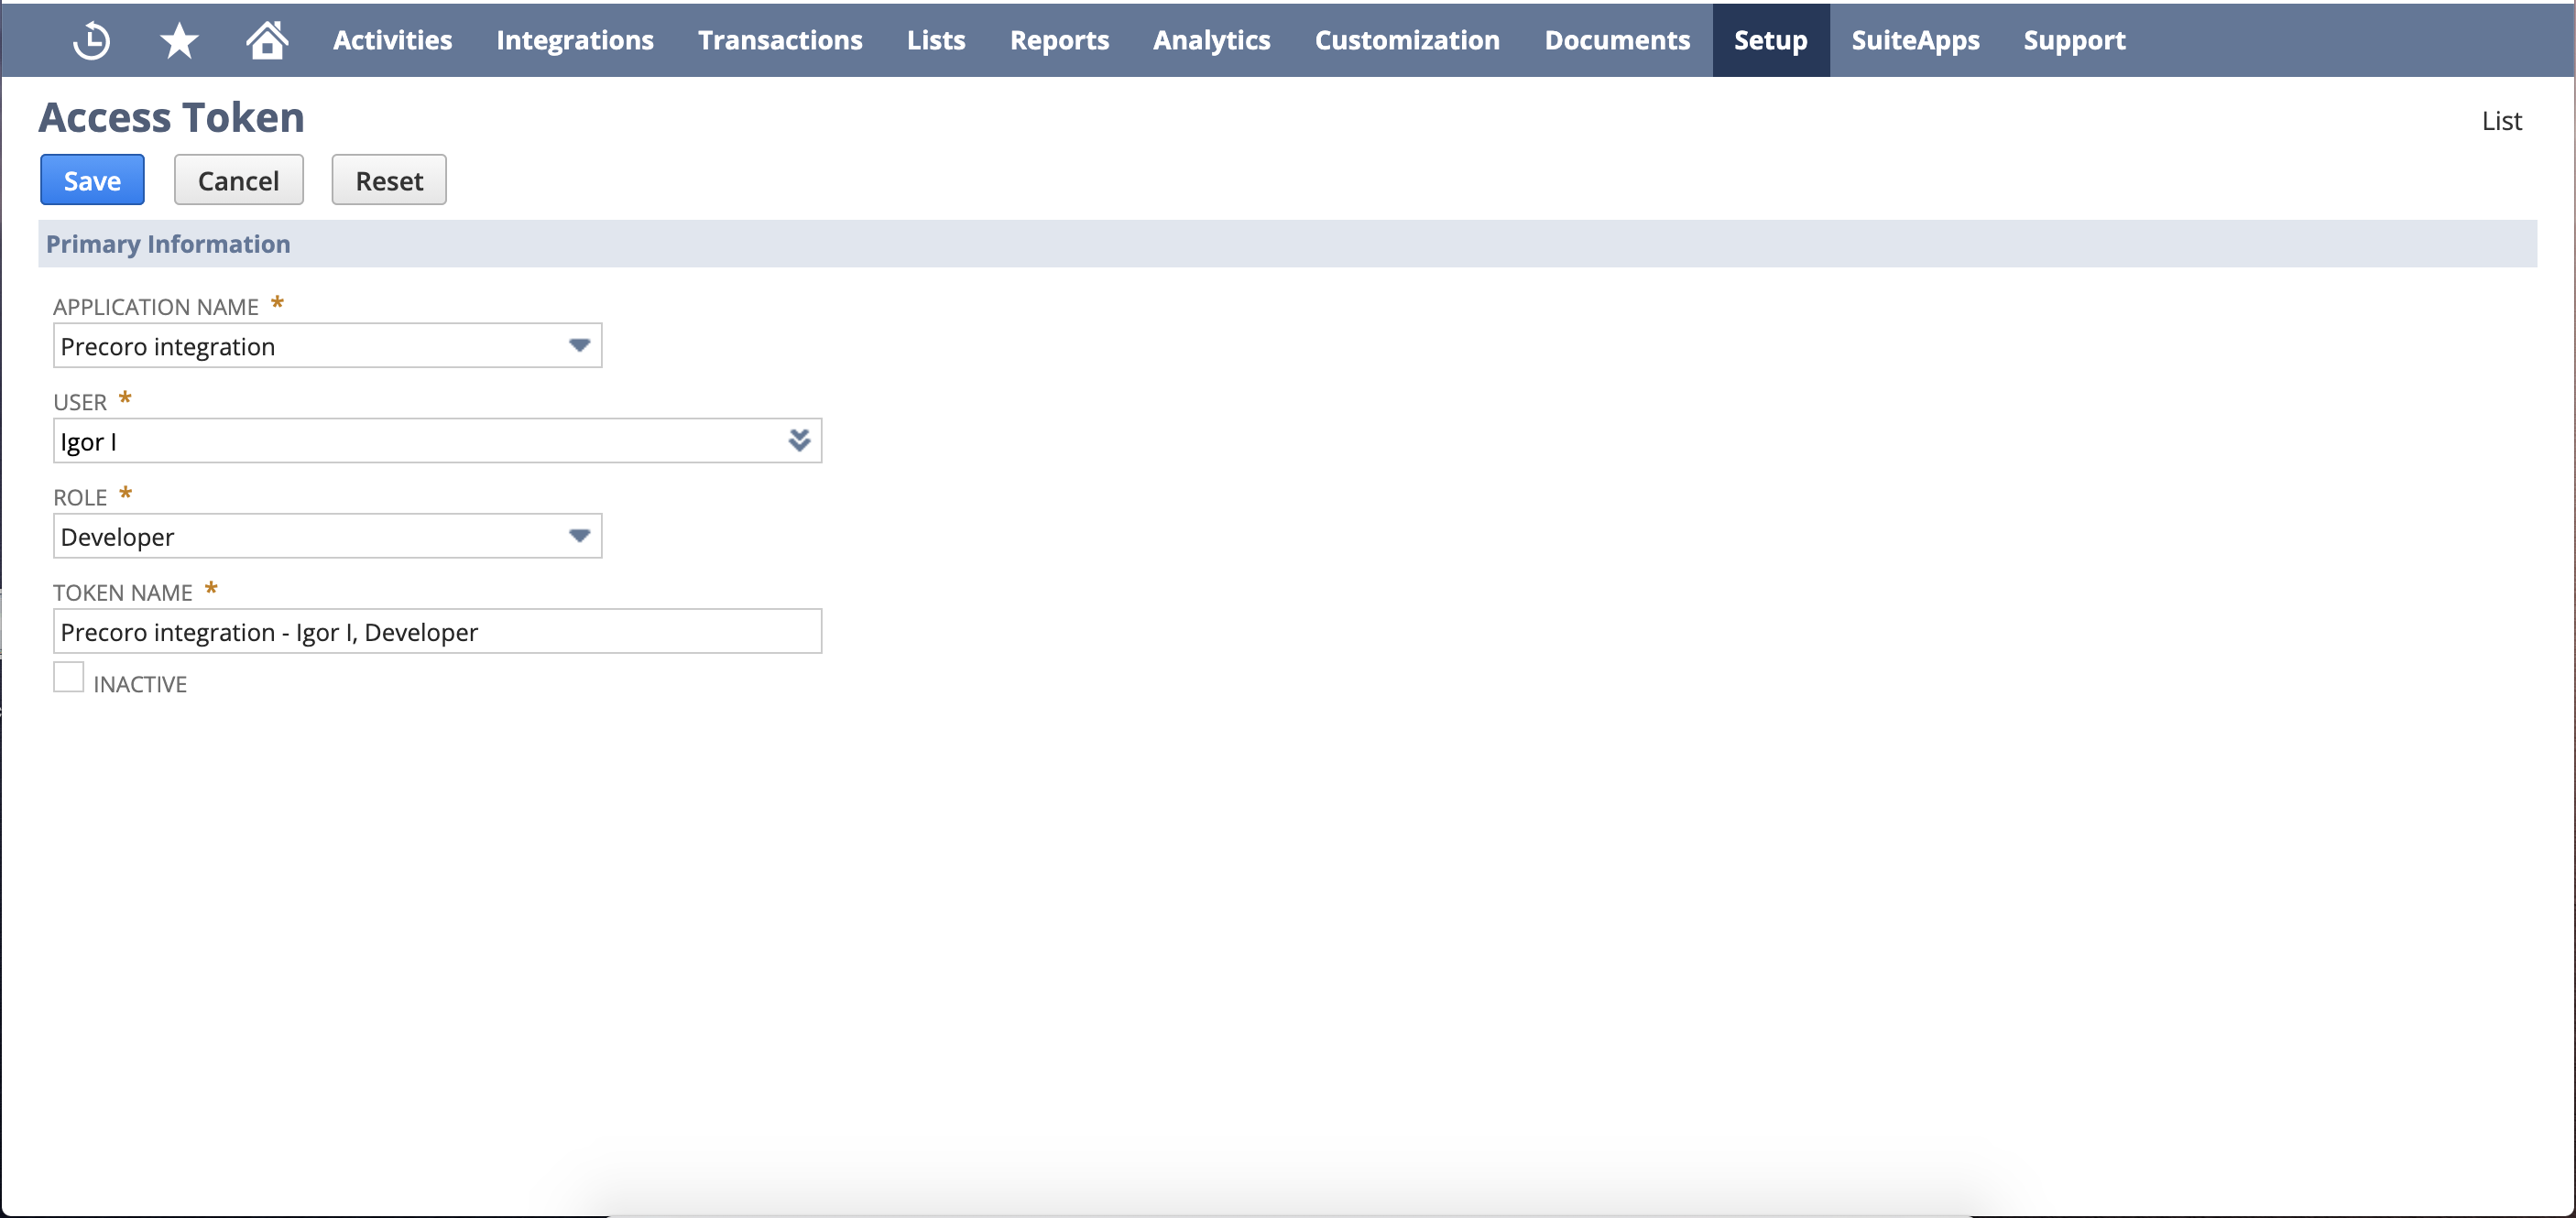Save the access token
The width and height of the screenshot is (2576, 1218).
(92, 180)
